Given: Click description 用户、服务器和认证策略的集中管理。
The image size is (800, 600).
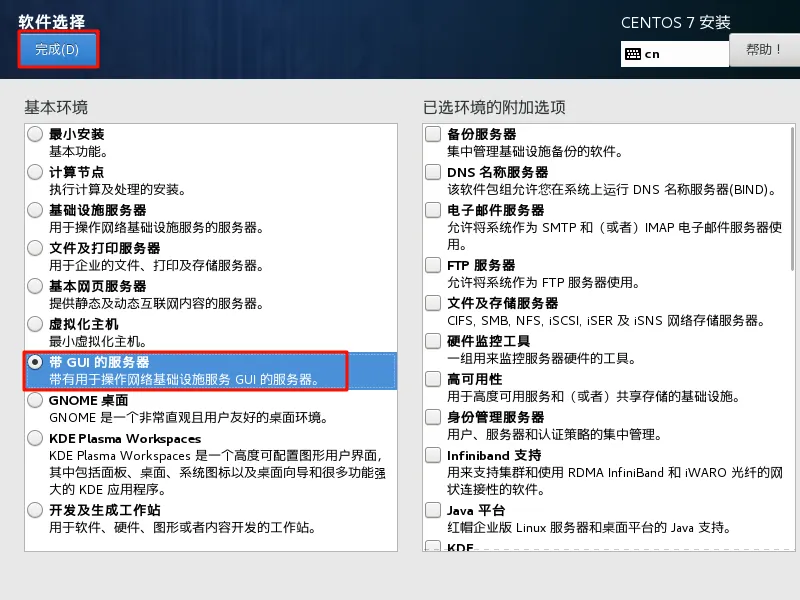Looking at the screenshot, I should click(555, 435).
